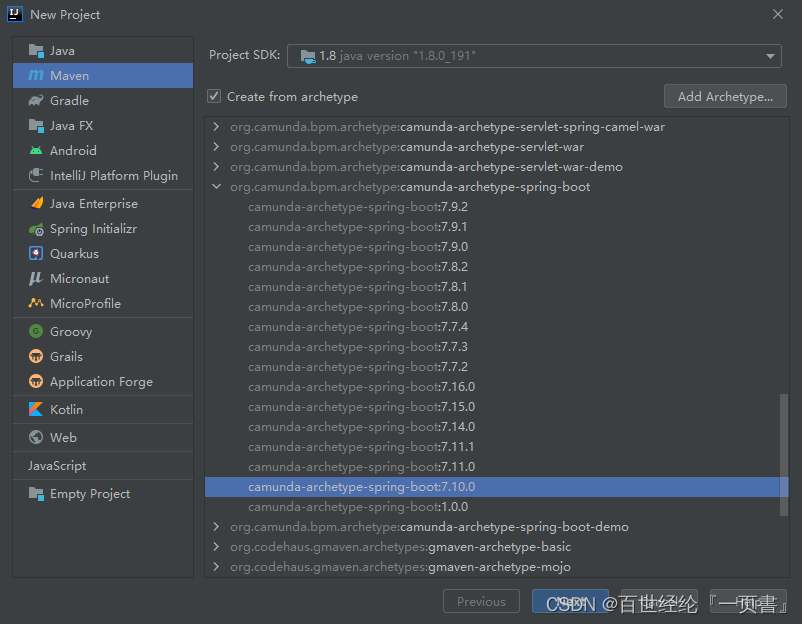Select camunda-archetype-spring-boot:7.15.0
This screenshot has width=802, height=624.
click(362, 406)
